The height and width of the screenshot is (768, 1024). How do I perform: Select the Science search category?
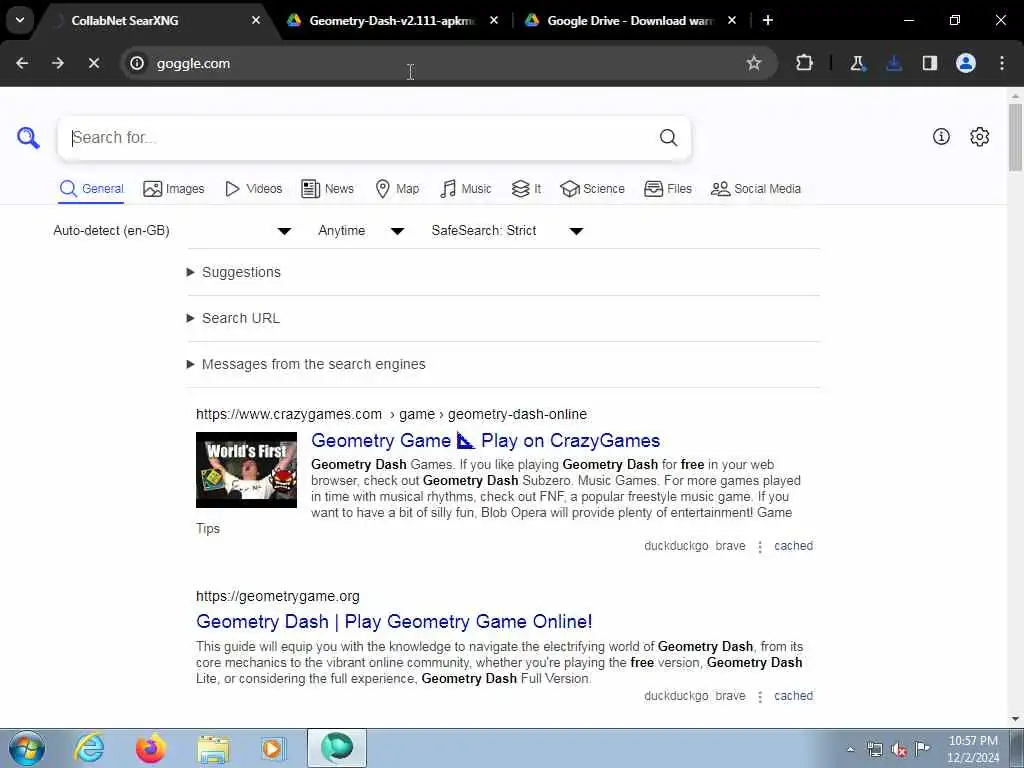[592, 189]
